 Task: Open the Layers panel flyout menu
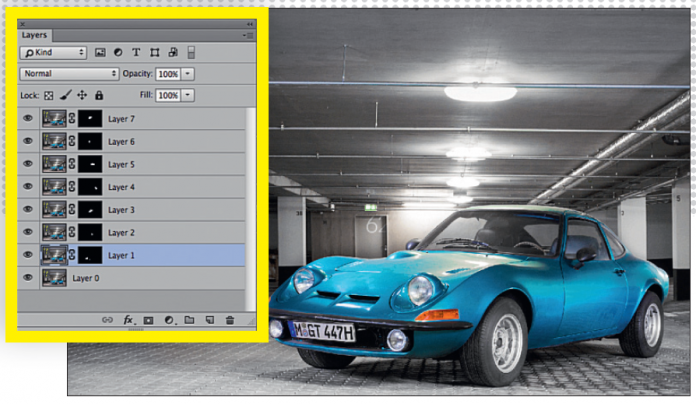click(x=248, y=34)
